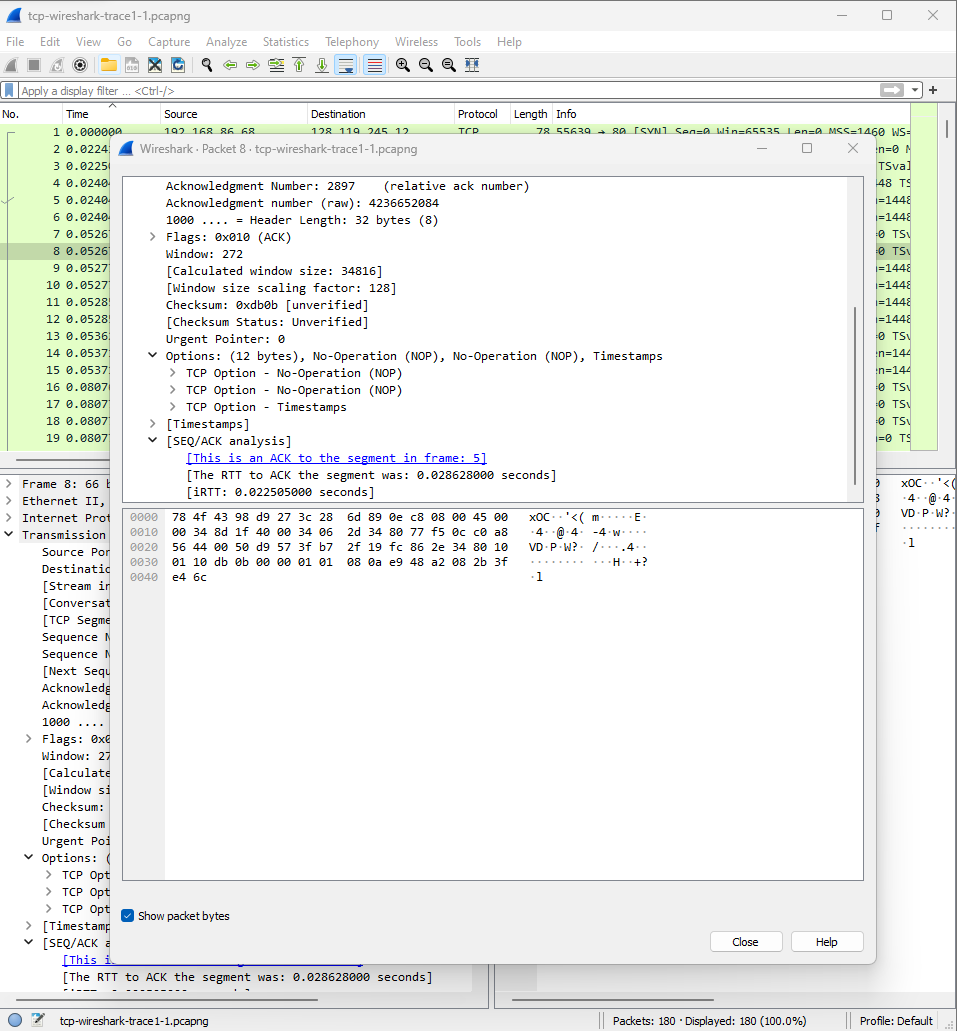The height and width of the screenshot is (1031, 957).
Task: Click the Stop capture square icon
Action: (34, 65)
